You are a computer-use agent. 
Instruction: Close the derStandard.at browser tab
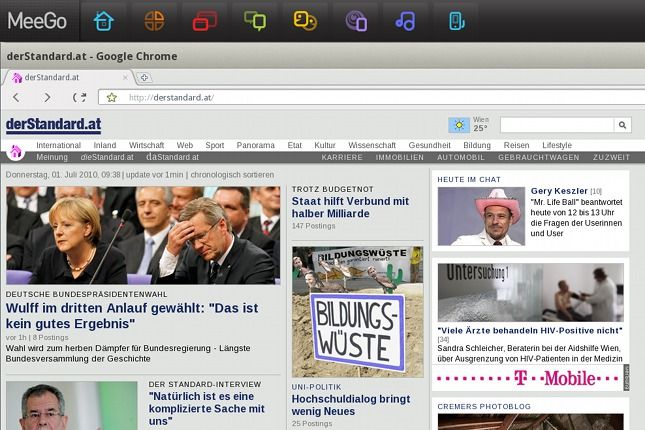click(126, 77)
